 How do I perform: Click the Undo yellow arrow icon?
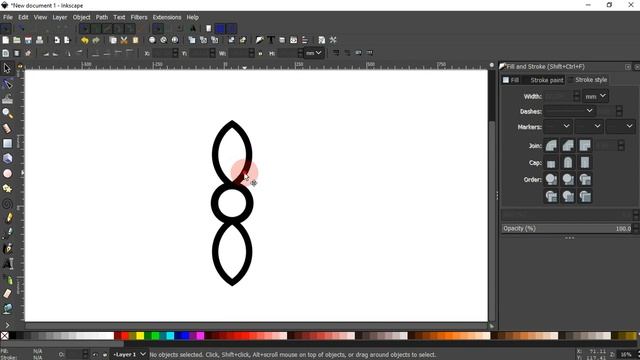click(x=84, y=40)
